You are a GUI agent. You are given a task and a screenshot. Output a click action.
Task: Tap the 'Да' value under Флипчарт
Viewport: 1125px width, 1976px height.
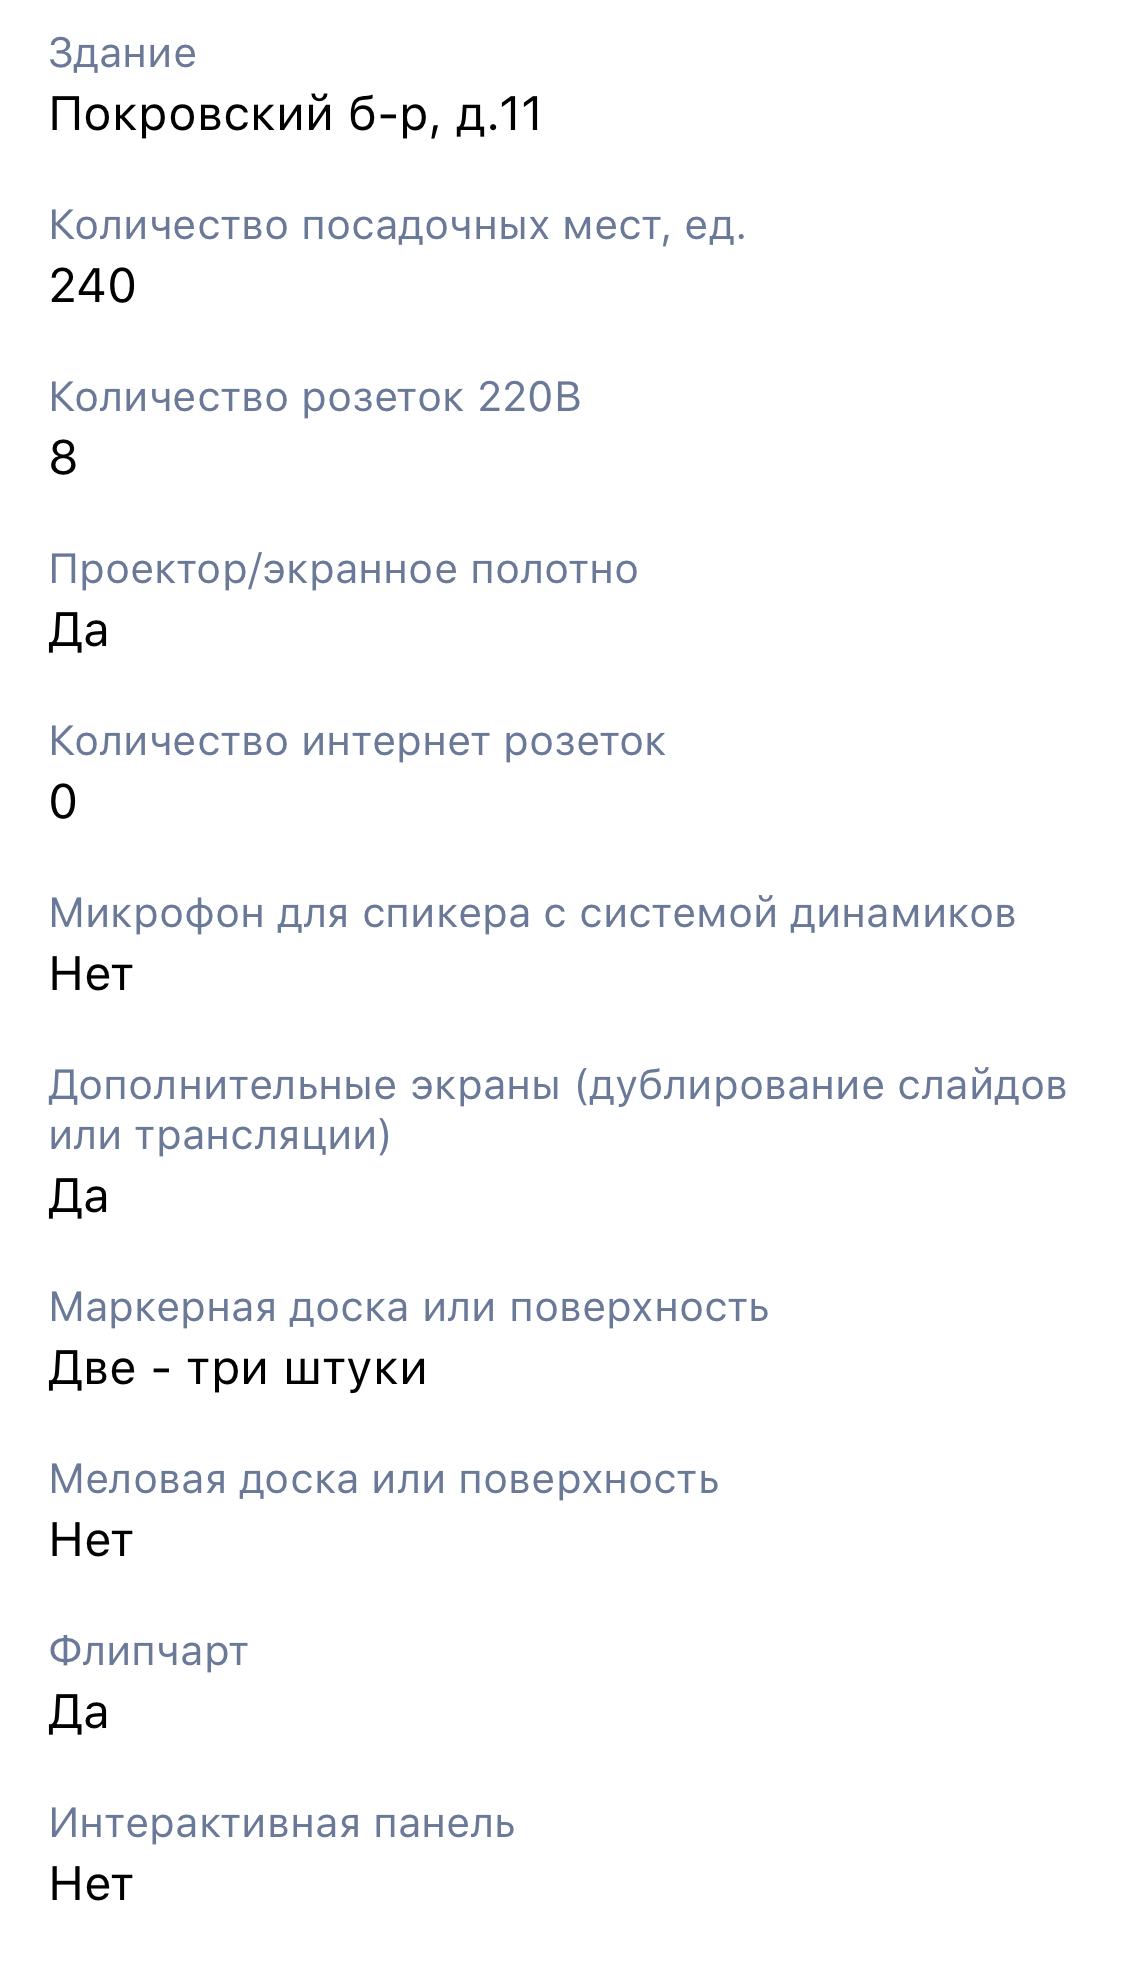(x=78, y=1712)
